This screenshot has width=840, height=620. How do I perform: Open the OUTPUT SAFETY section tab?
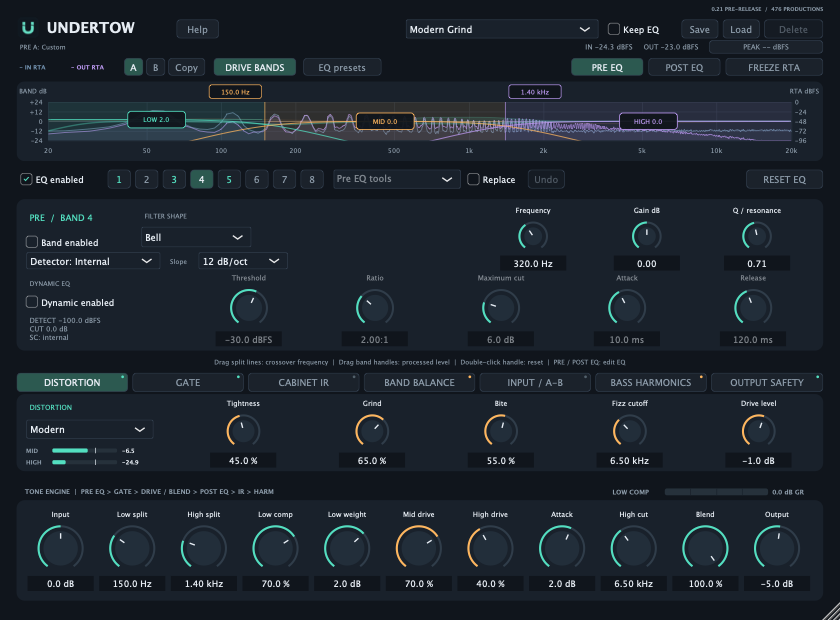tap(767, 383)
